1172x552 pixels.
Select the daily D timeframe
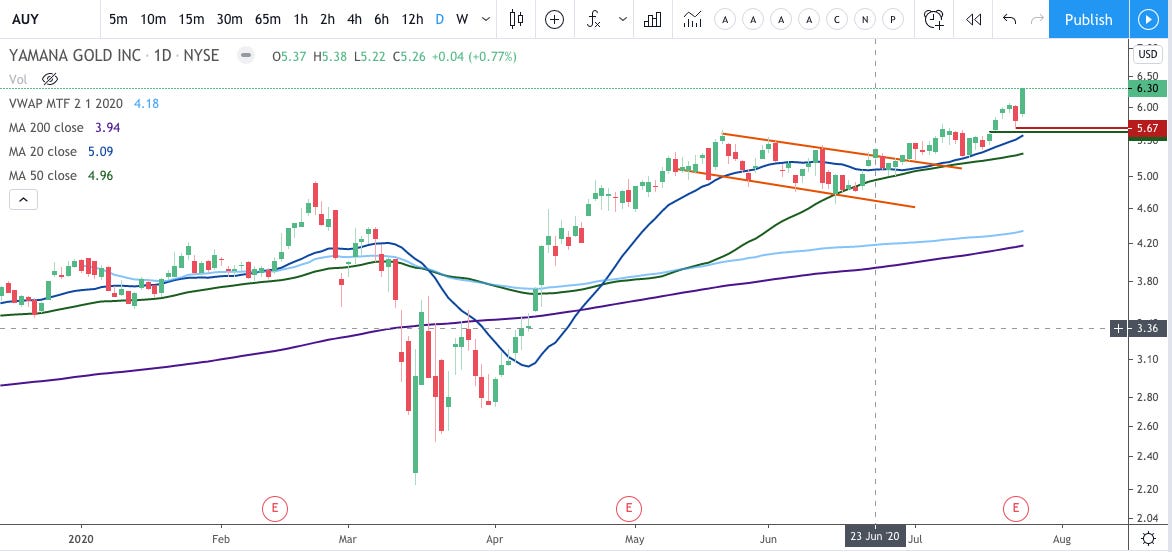pos(440,19)
